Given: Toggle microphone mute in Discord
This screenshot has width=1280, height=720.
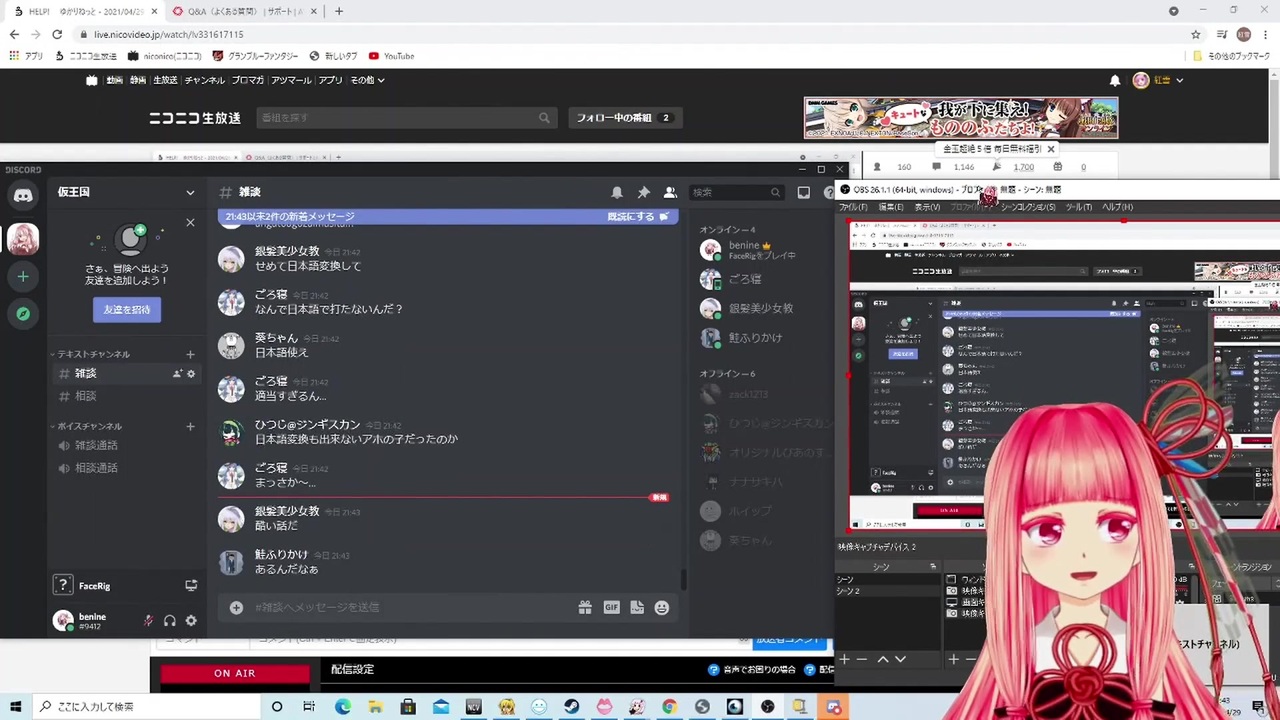Looking at the screenshot, I should [149, 621].
